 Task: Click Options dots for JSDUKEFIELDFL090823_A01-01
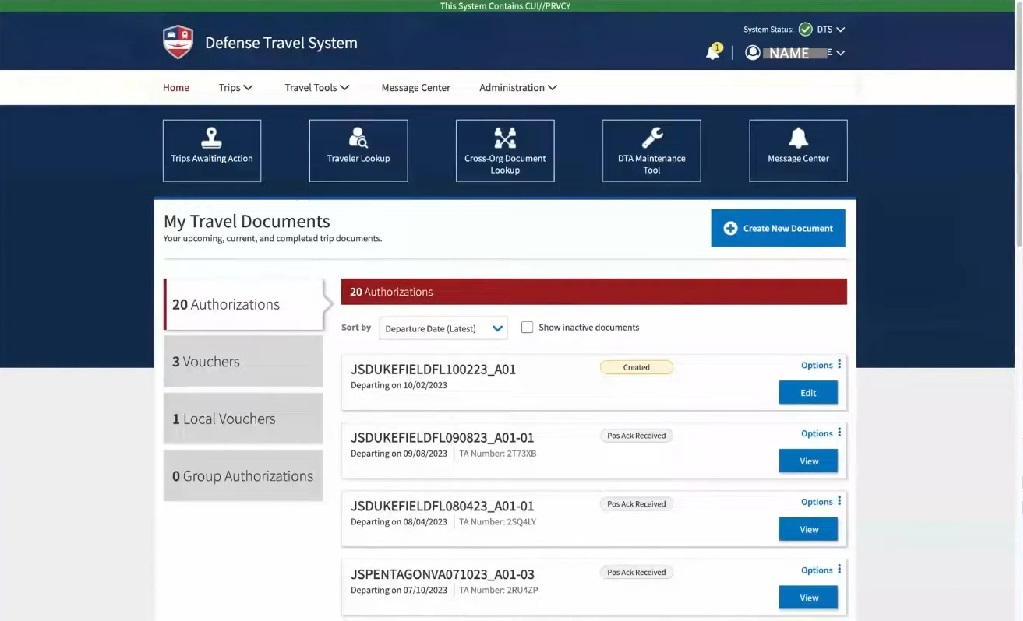(x=840, y=432)
